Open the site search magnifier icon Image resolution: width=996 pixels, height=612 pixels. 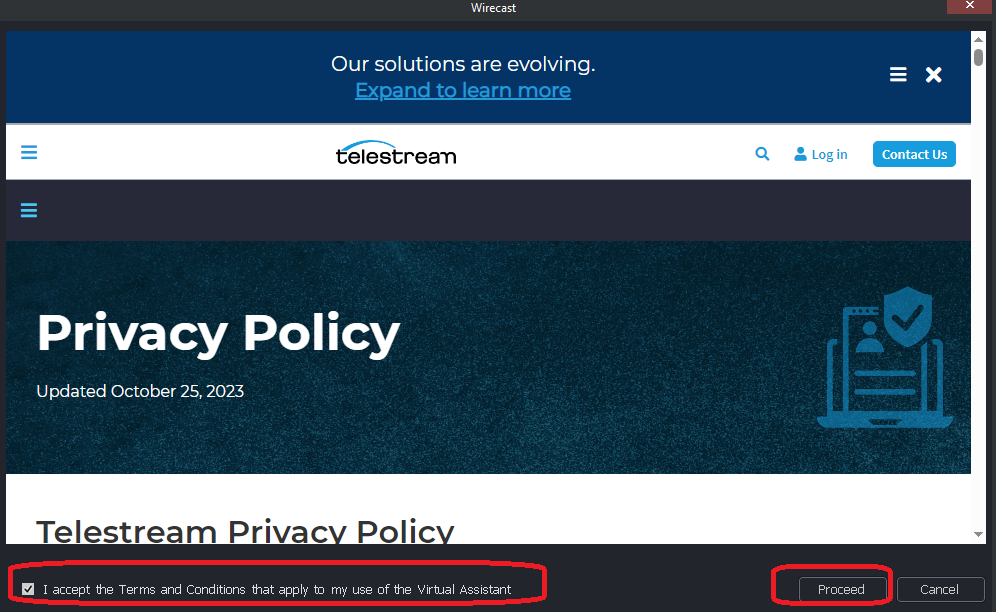762,154
